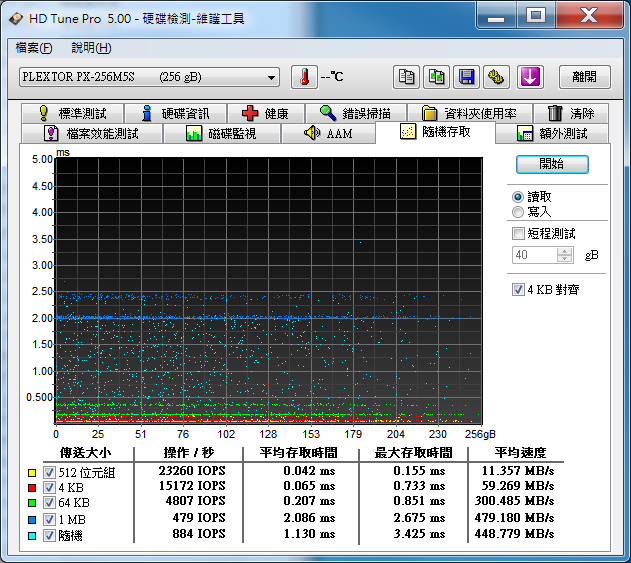Uncheck the 4 KB transfer size checkbox
Screen dimensions: 631x563
pos(49,488)
